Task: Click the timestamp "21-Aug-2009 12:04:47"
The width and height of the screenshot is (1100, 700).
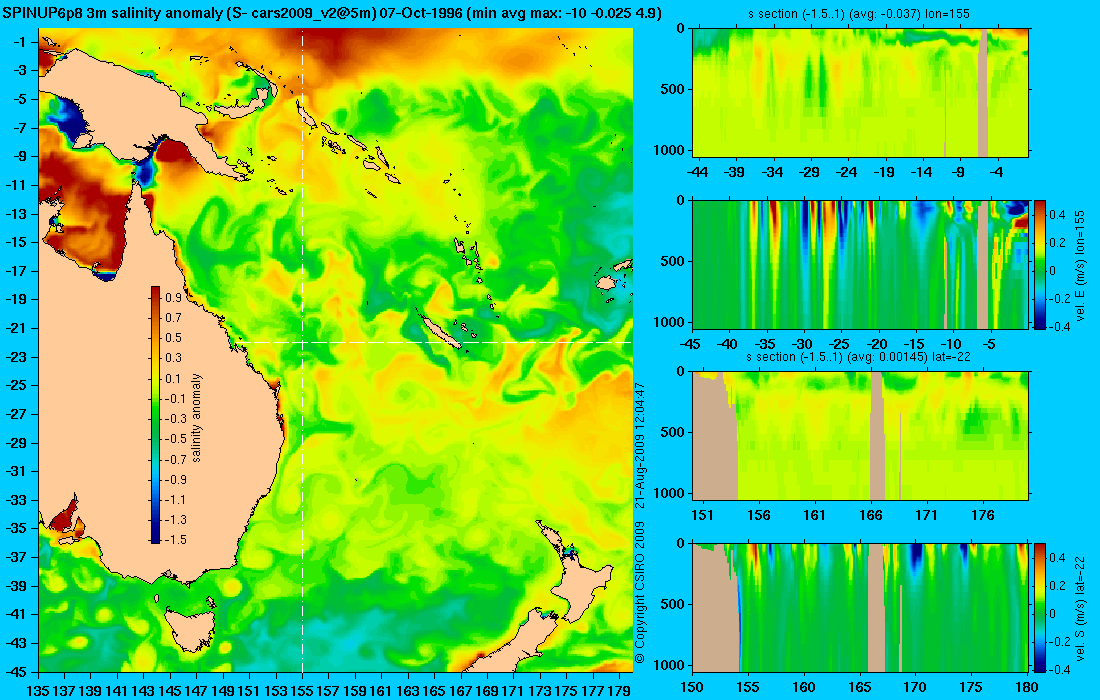Action: [639, 445]
